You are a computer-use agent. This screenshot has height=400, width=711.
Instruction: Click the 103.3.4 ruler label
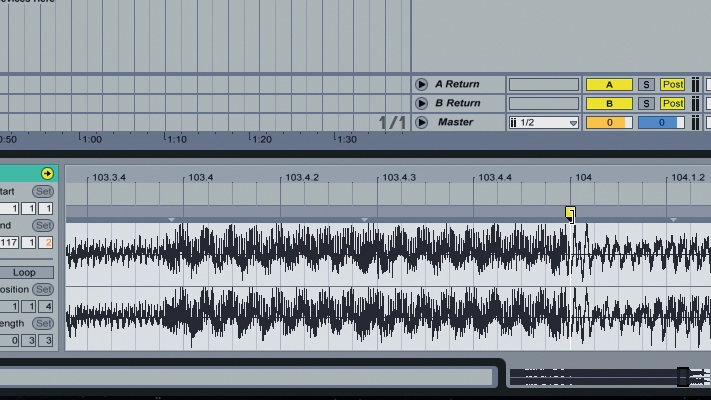(x=109, y=177)
